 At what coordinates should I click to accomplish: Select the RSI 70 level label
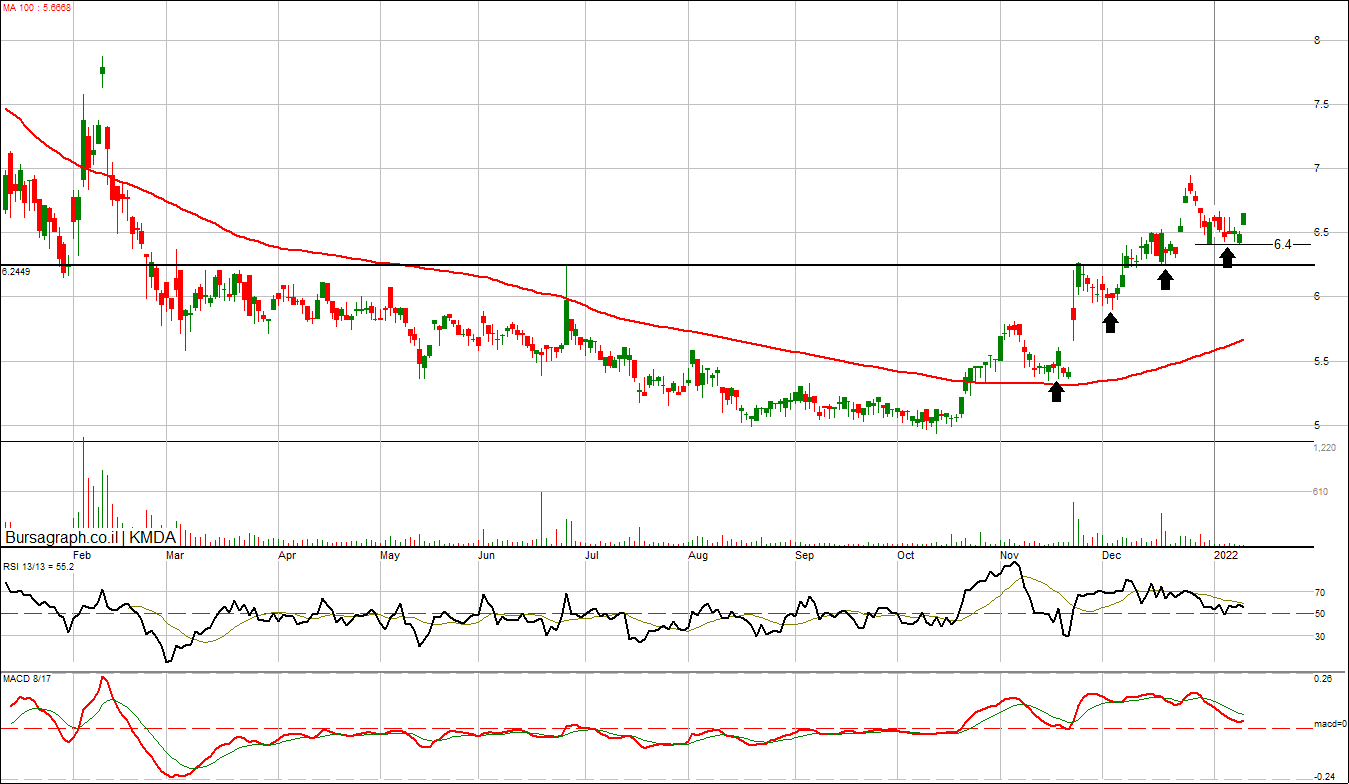click(x=1320, y=593)
